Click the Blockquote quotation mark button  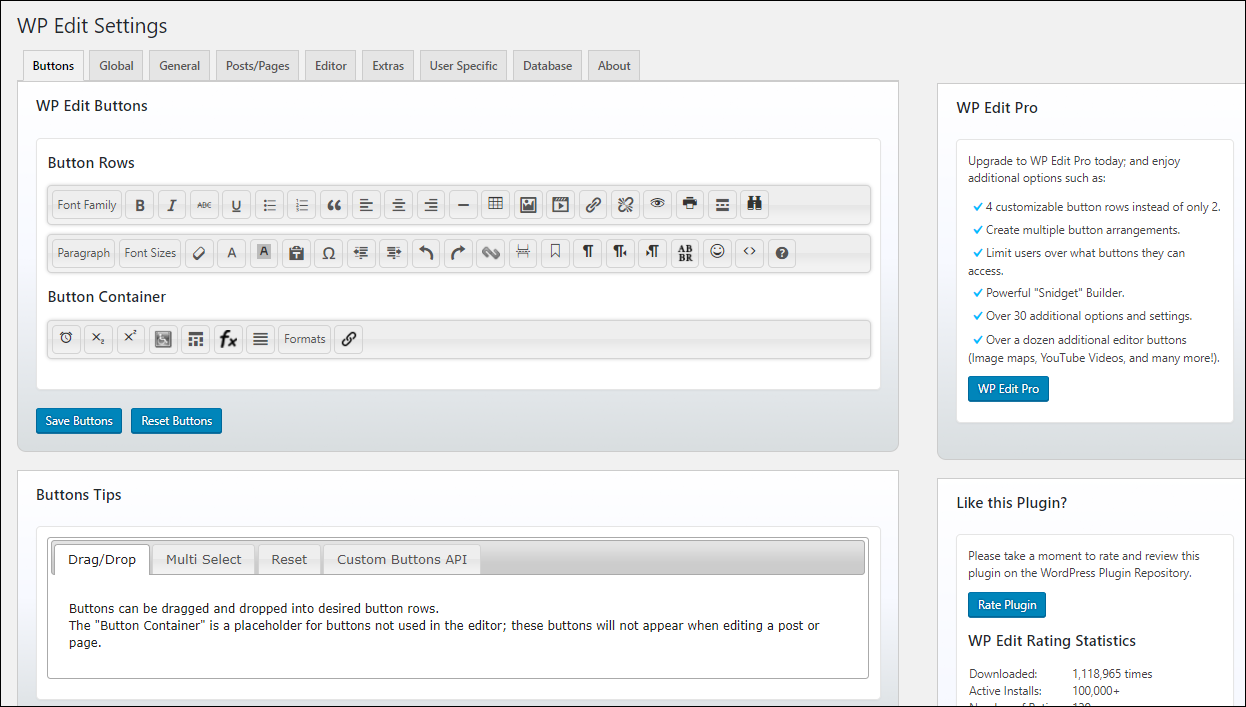click(334, 205)
